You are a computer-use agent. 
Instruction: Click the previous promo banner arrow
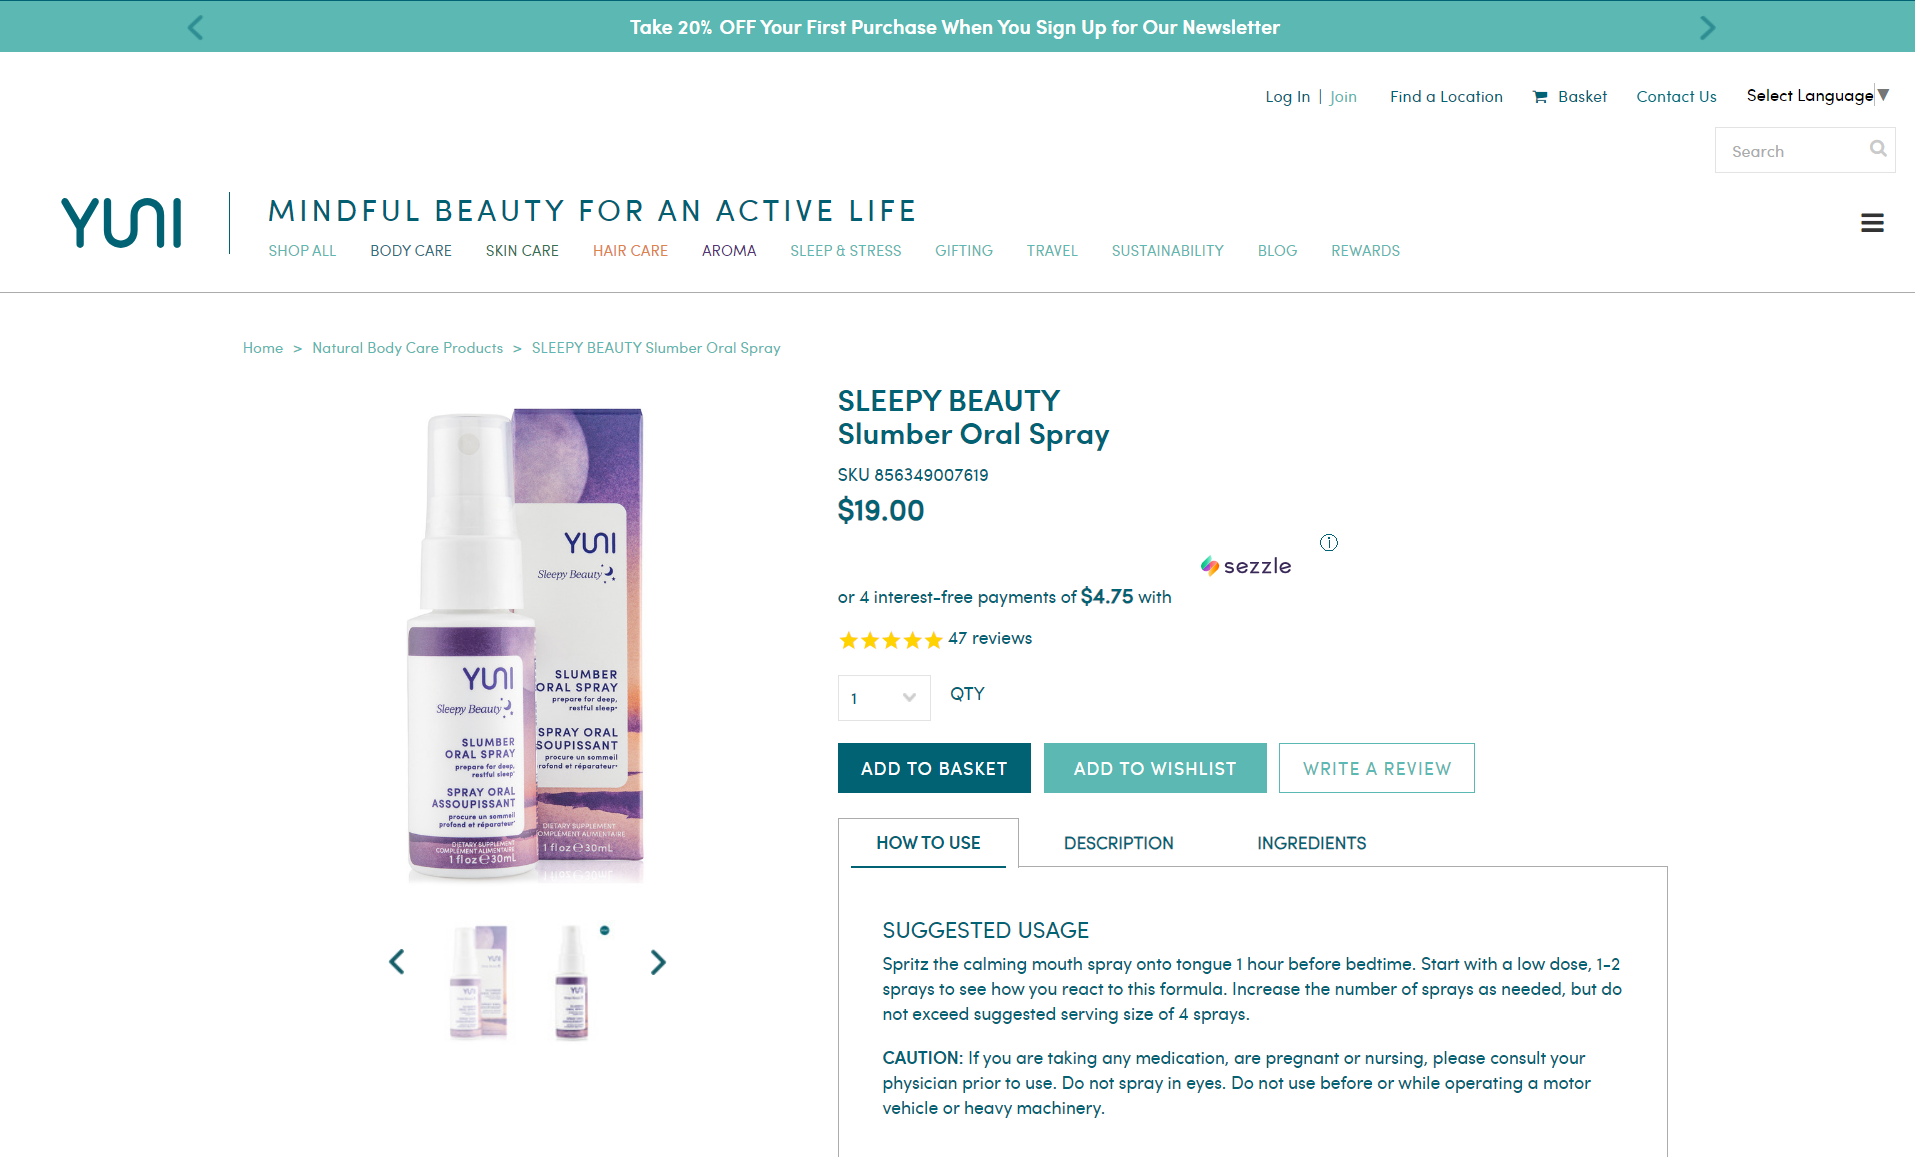(195, 27)
